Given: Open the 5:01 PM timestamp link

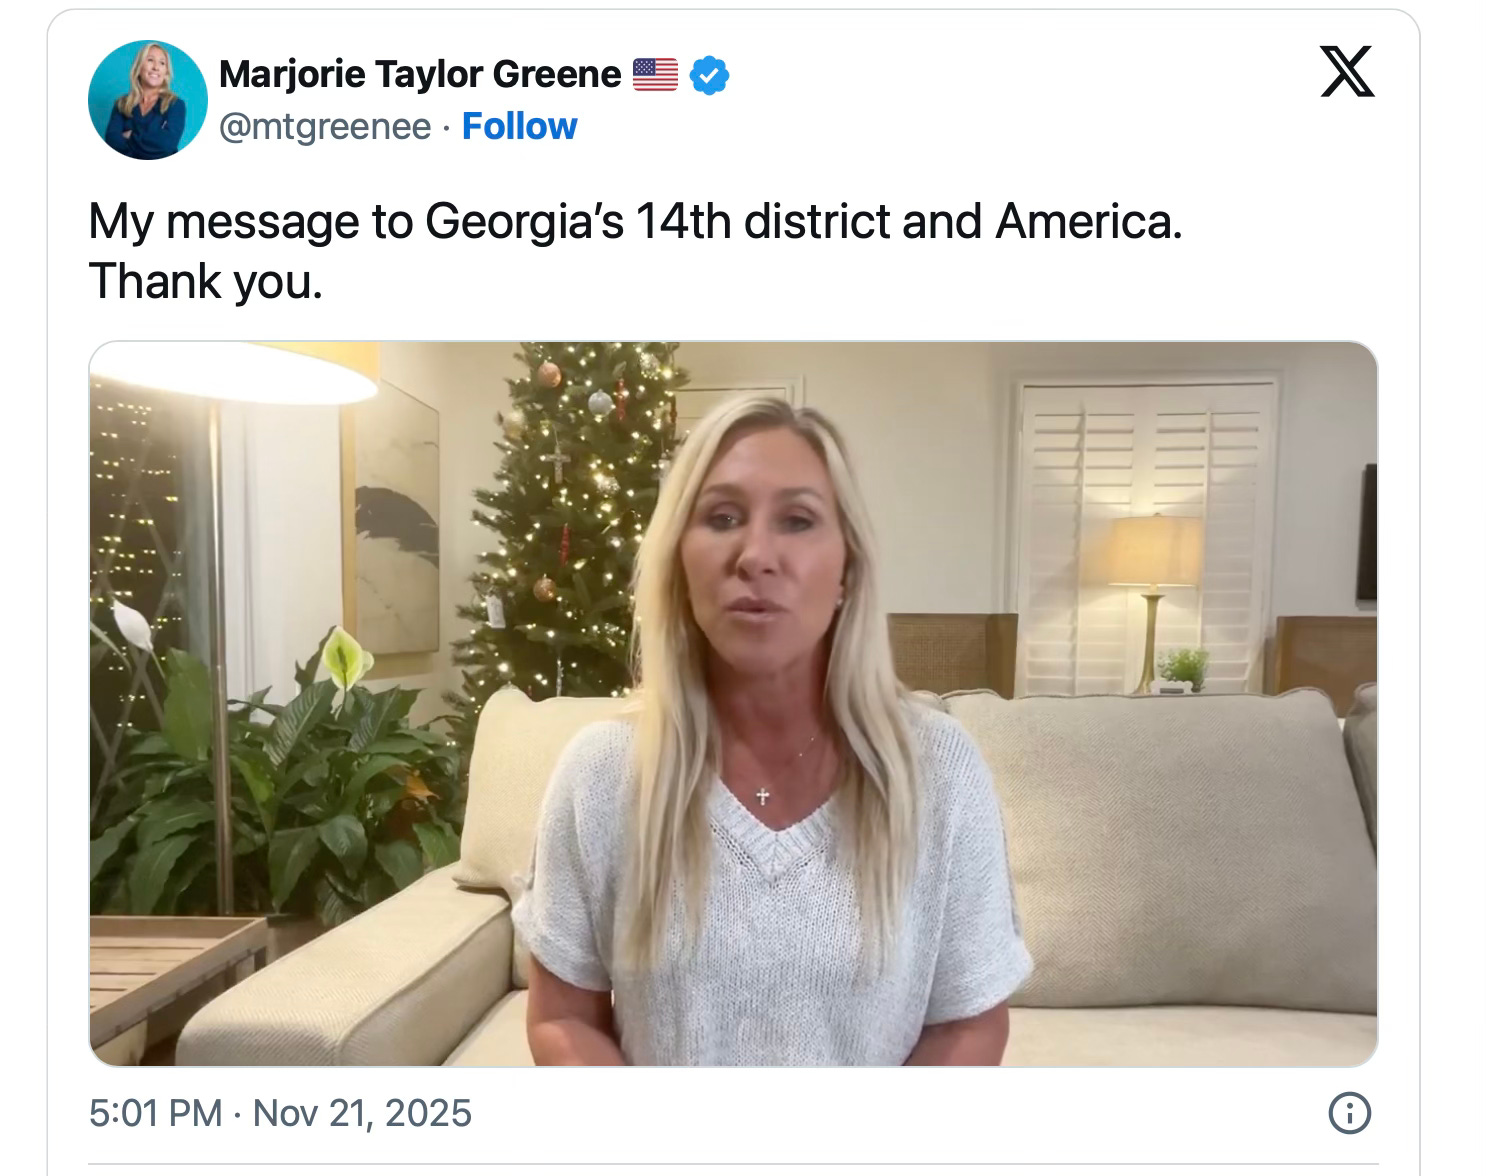Looking at the screenshot, I should coord(155,1113).
